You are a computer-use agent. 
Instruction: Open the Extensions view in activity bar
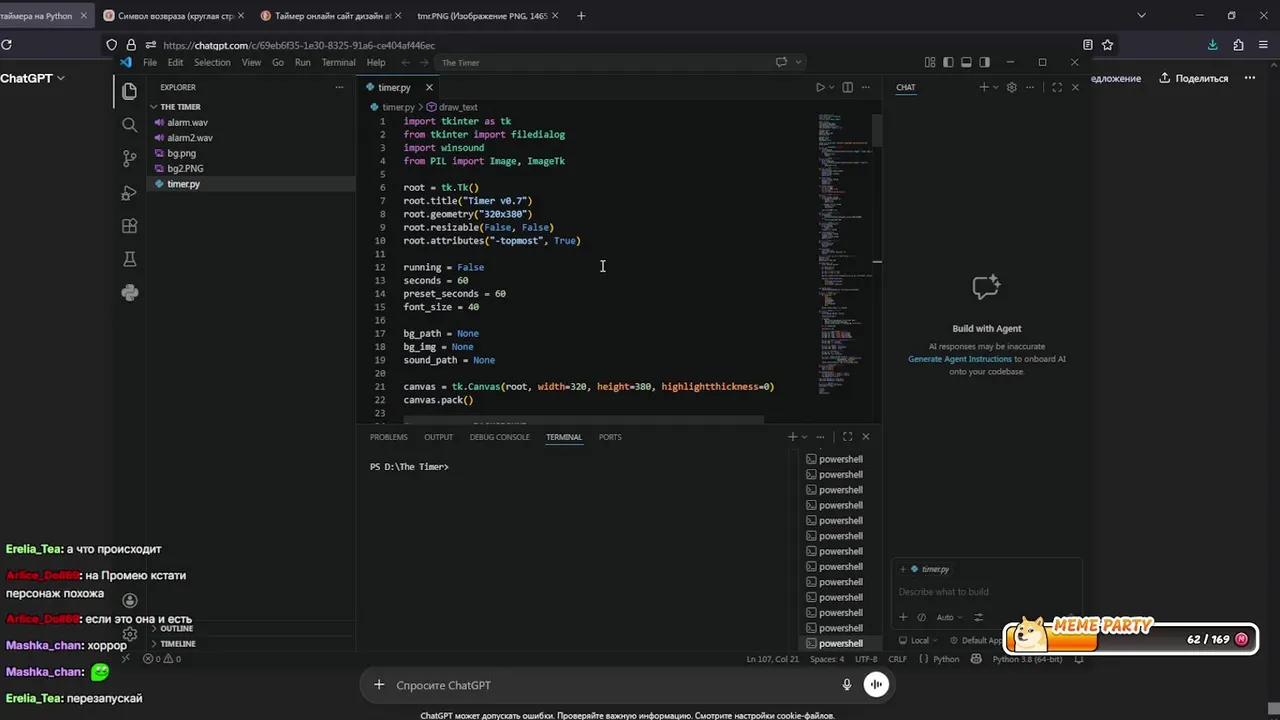point(129,226)
